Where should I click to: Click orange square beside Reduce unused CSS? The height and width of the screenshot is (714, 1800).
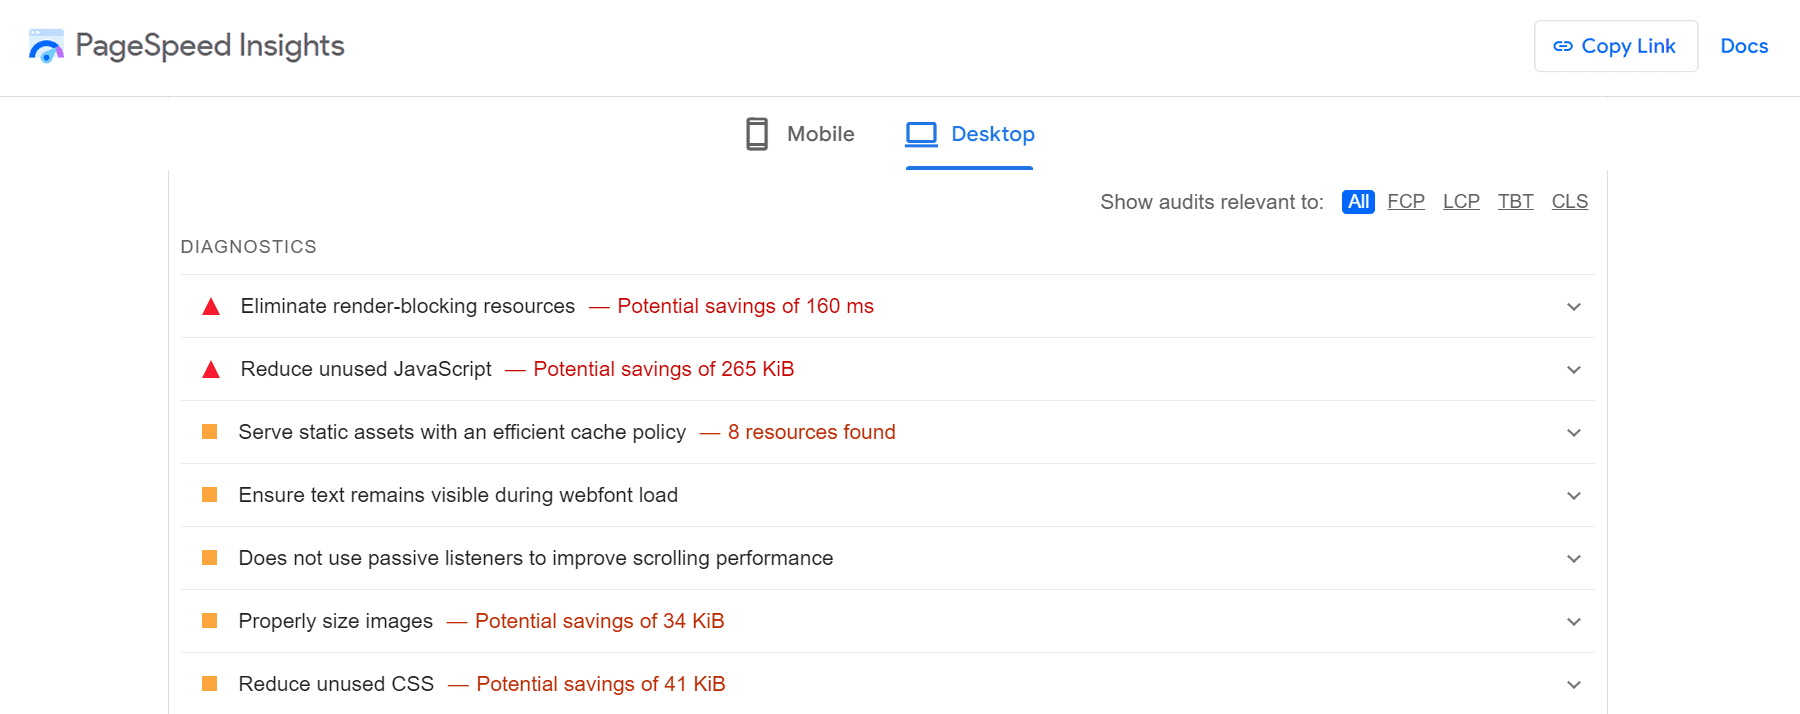click(210, 684)
